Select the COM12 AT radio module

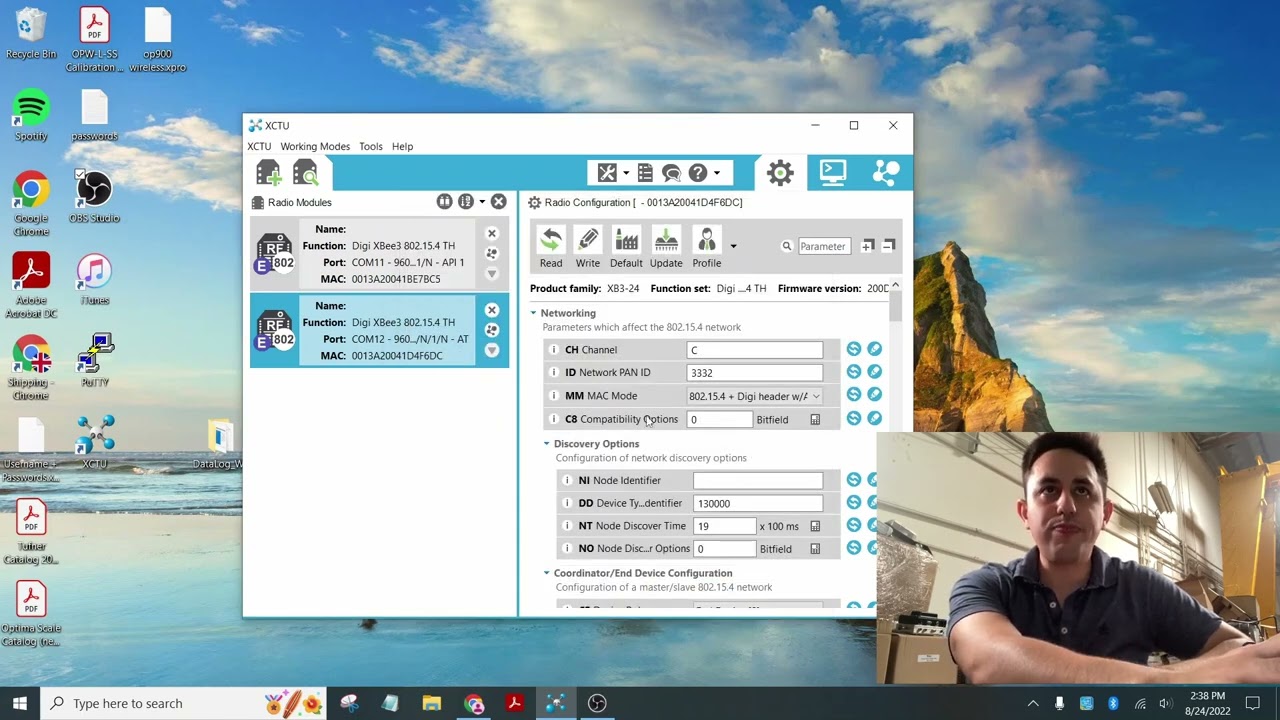click(379, 330)
